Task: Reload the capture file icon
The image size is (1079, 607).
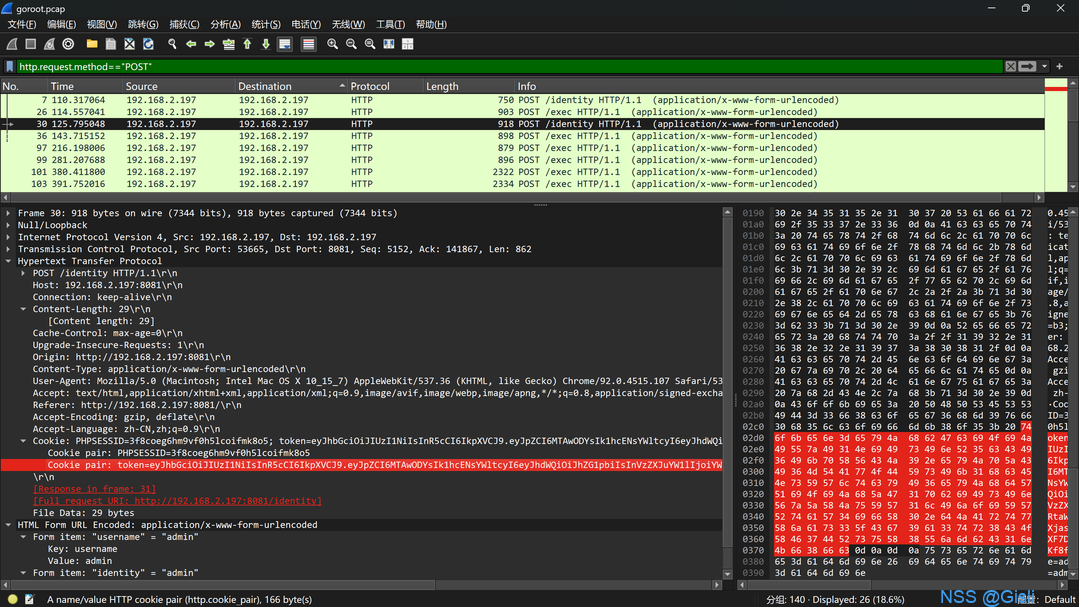Action: (x=148, y=44)
